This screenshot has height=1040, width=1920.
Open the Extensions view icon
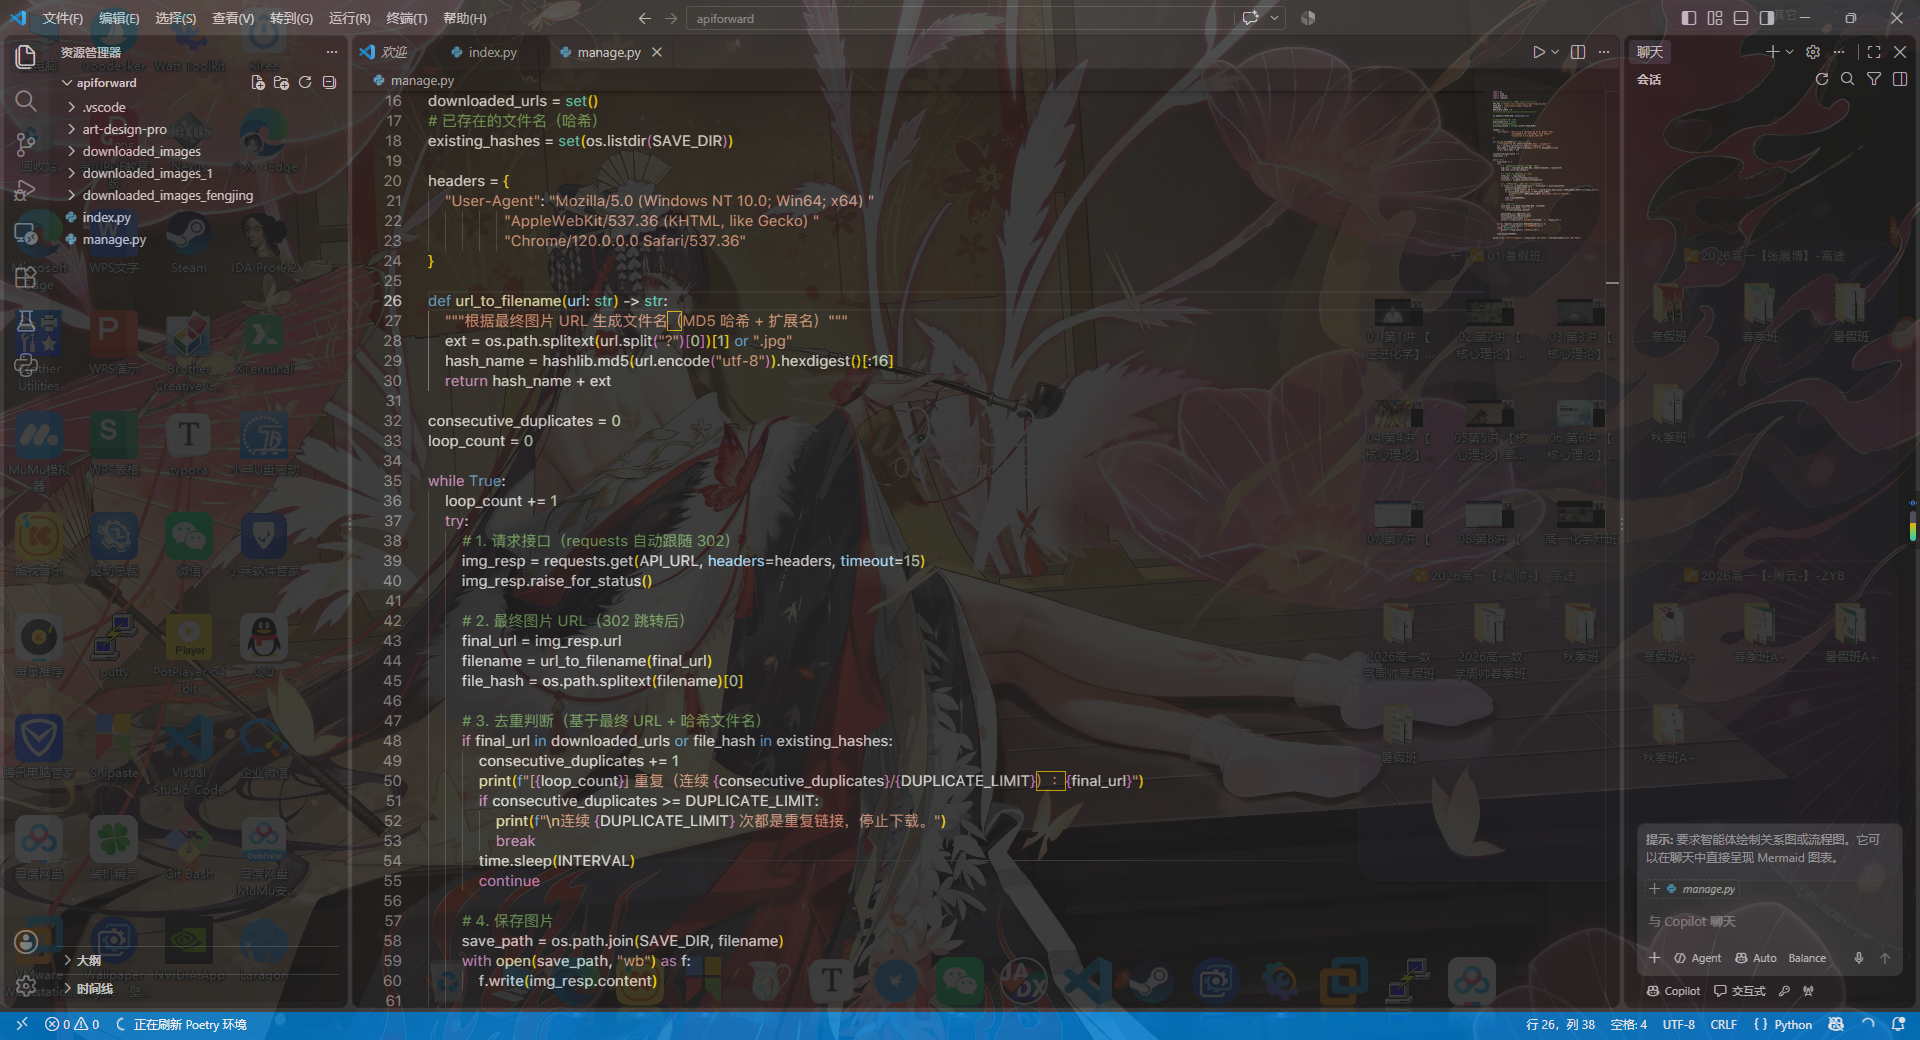(x=26, y=277)
